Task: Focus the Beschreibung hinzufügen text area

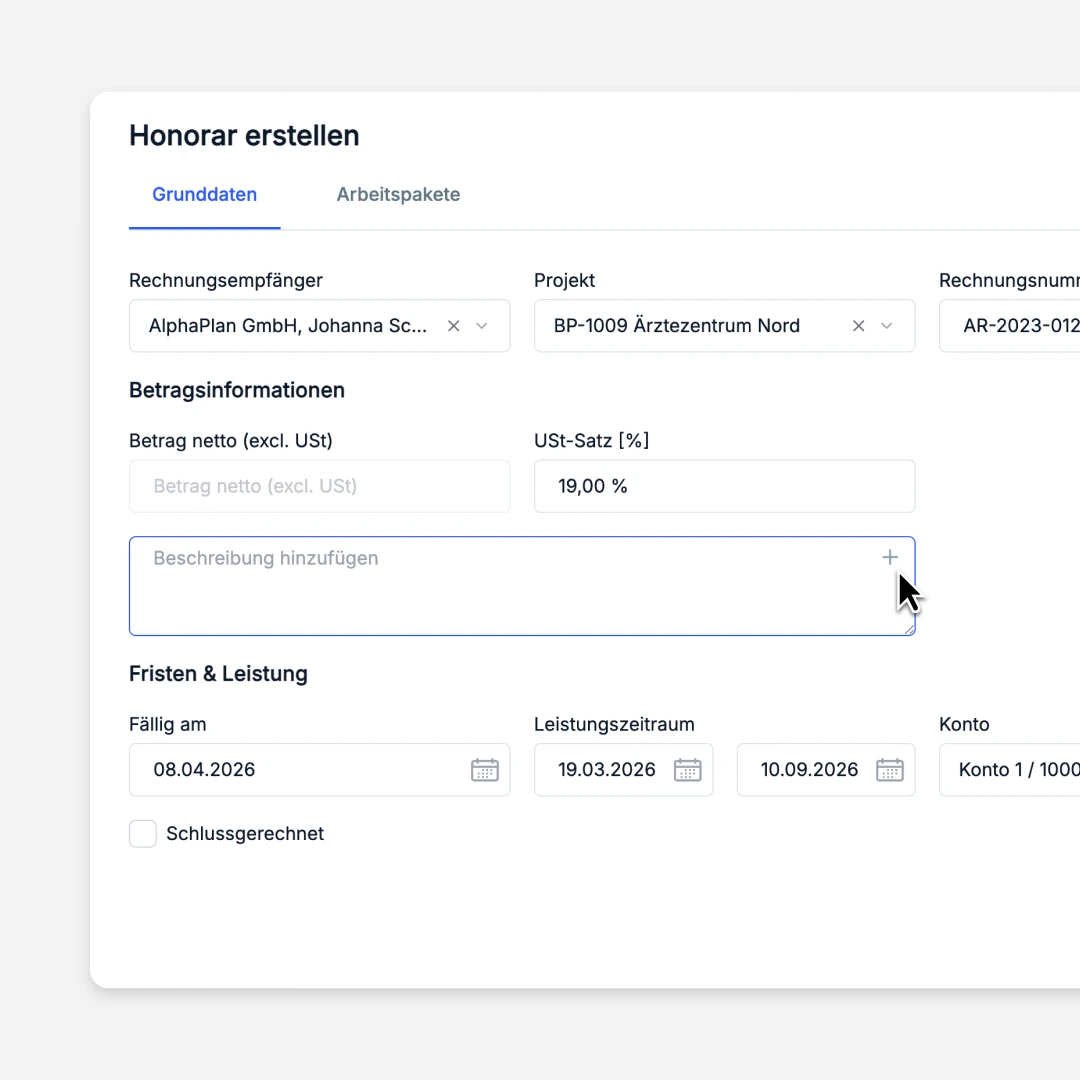Action: click(522, 586)
